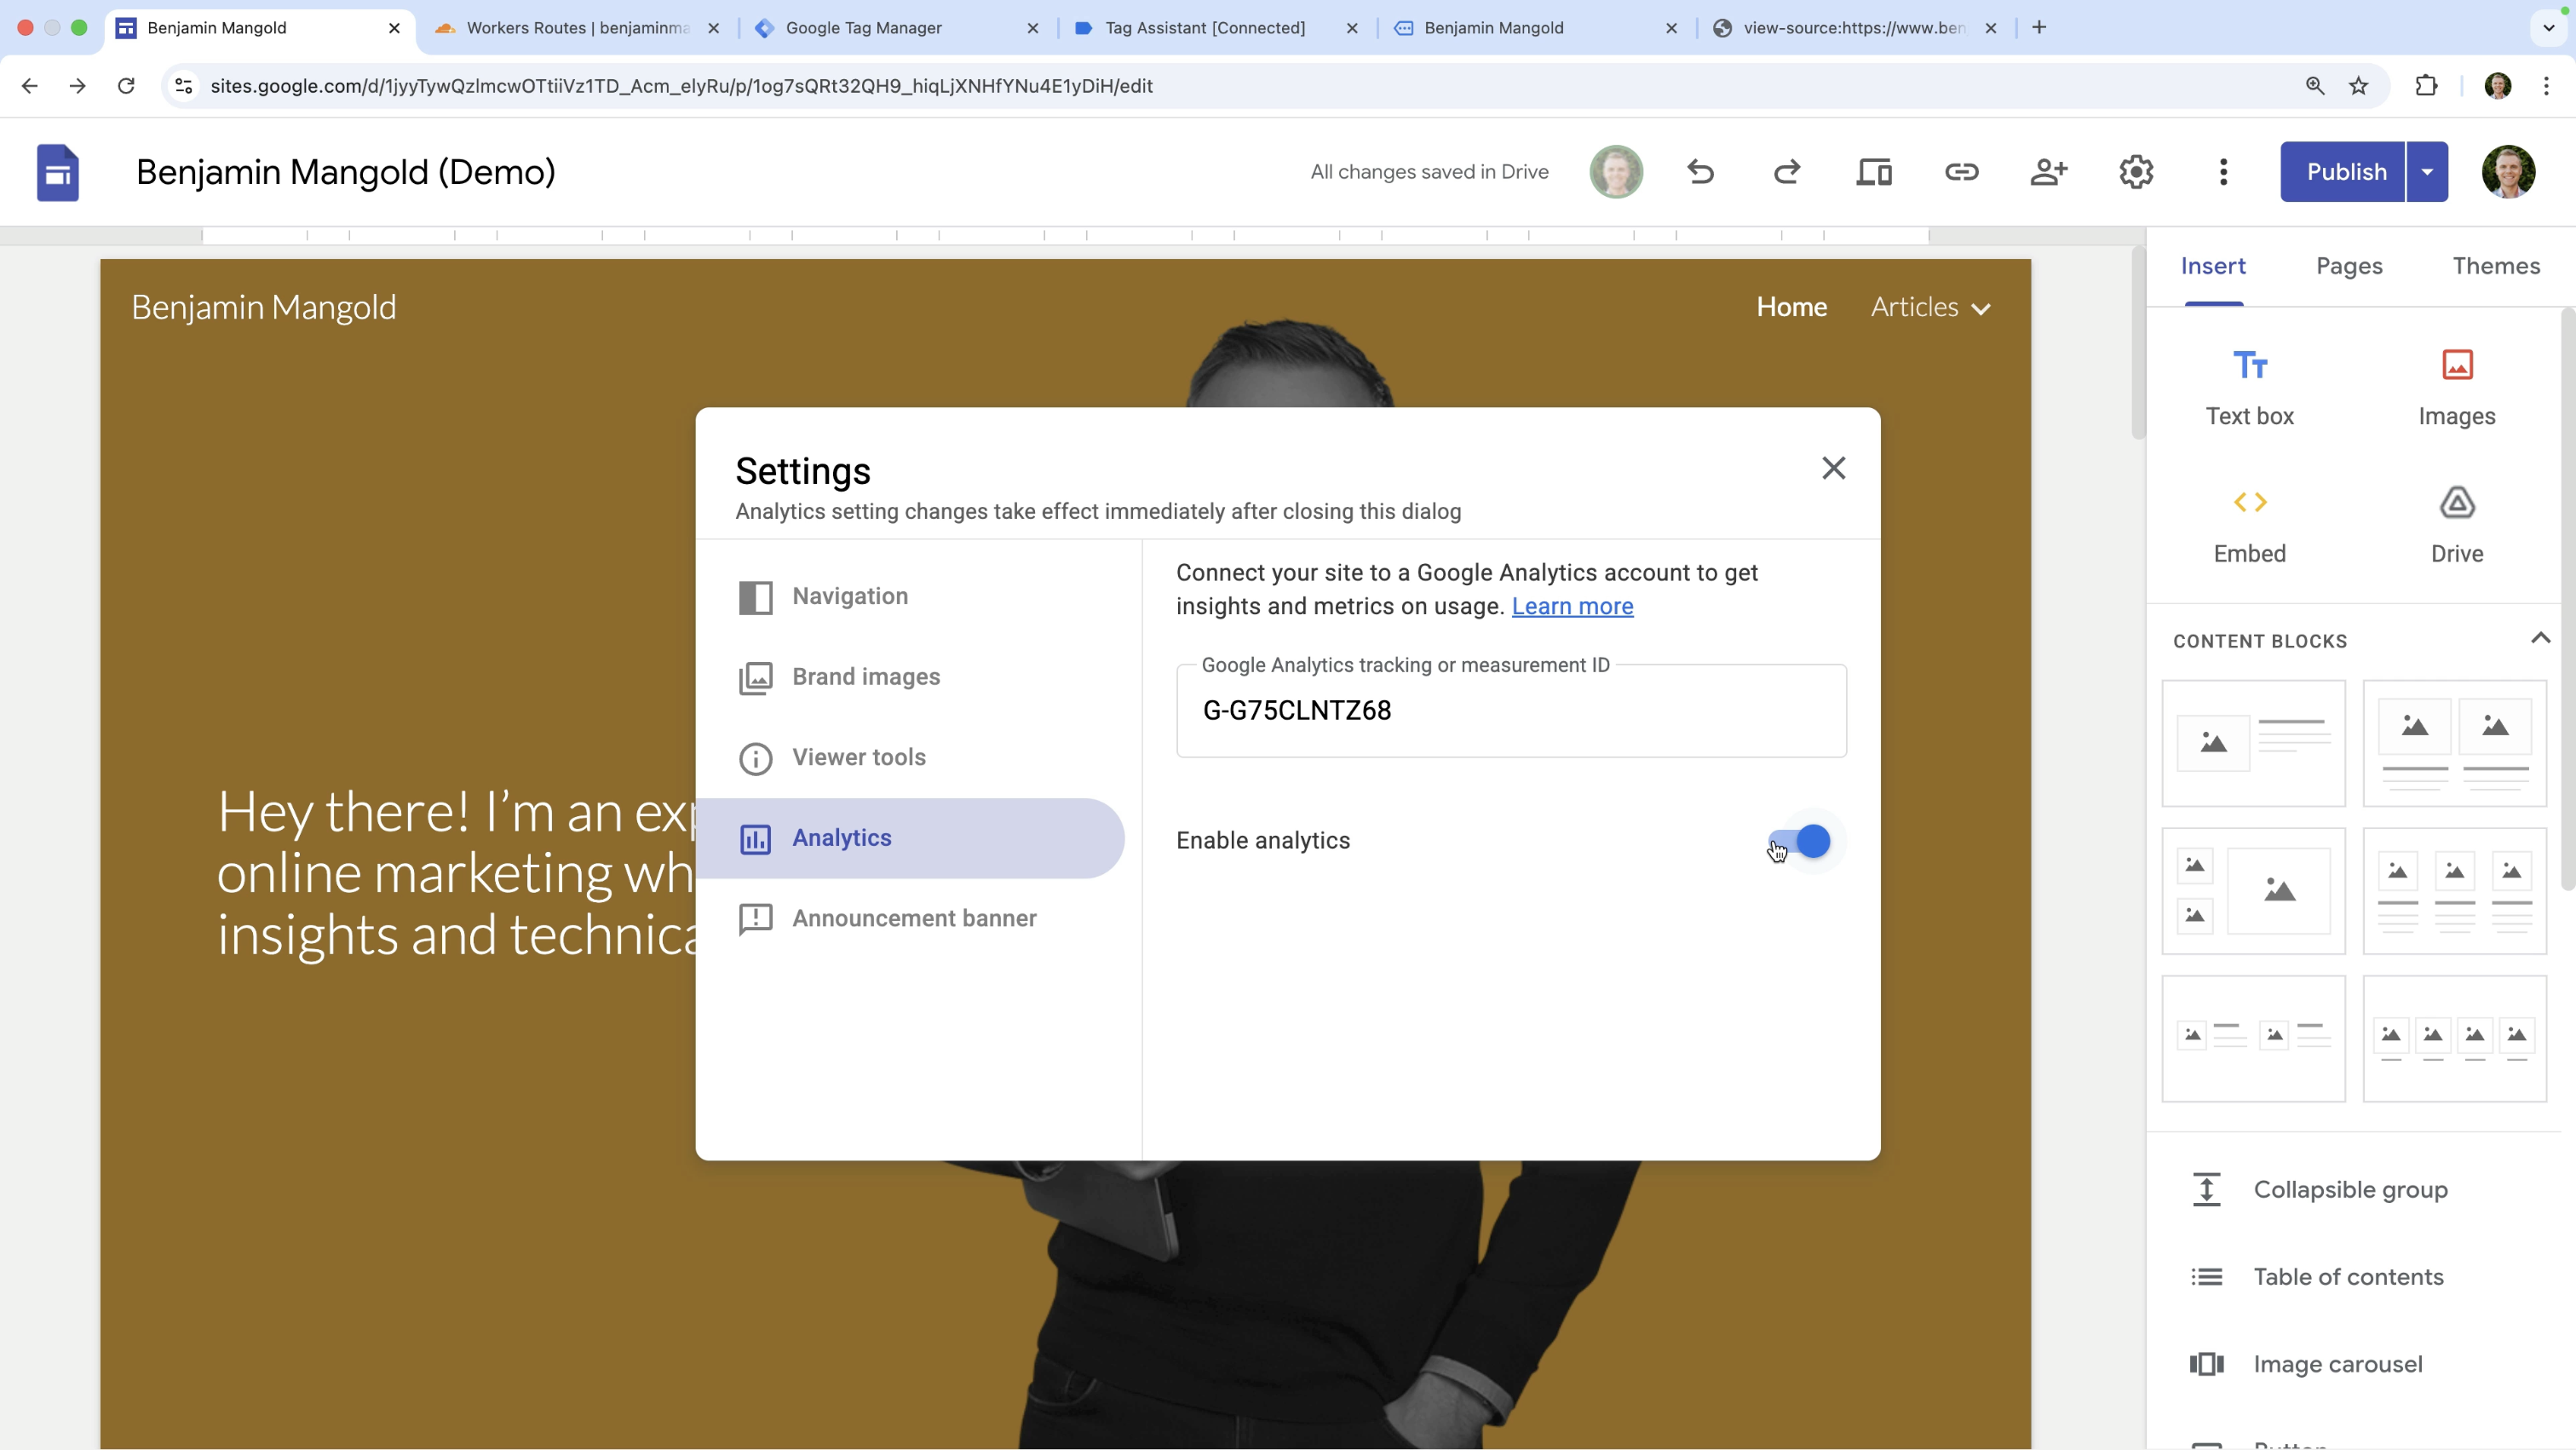Viewport: 2576px width, 1450px height.
Task: Close the Settings dialog
Action: (1833, 468)
